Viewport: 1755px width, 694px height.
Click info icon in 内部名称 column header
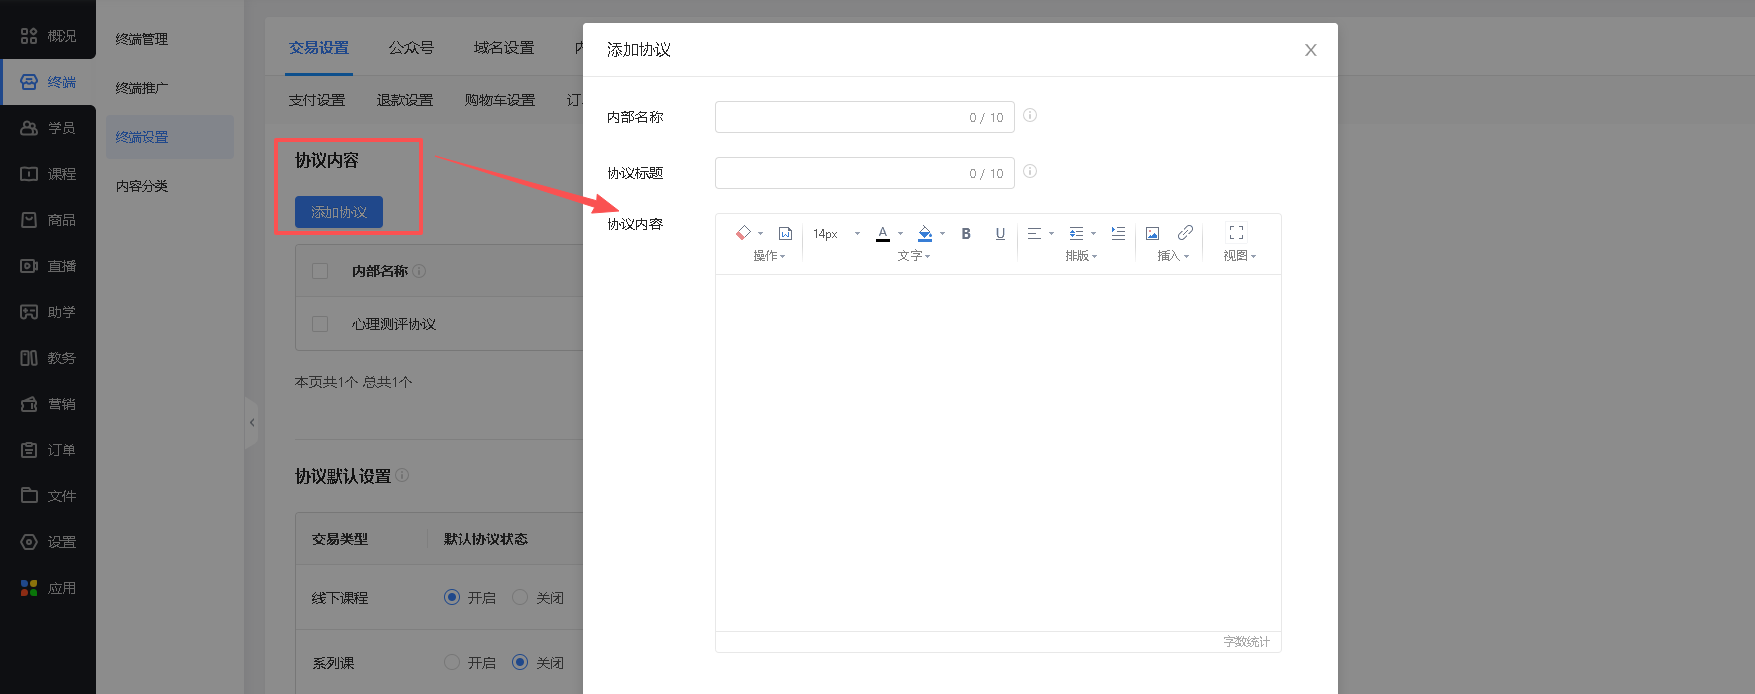(419, 271)
